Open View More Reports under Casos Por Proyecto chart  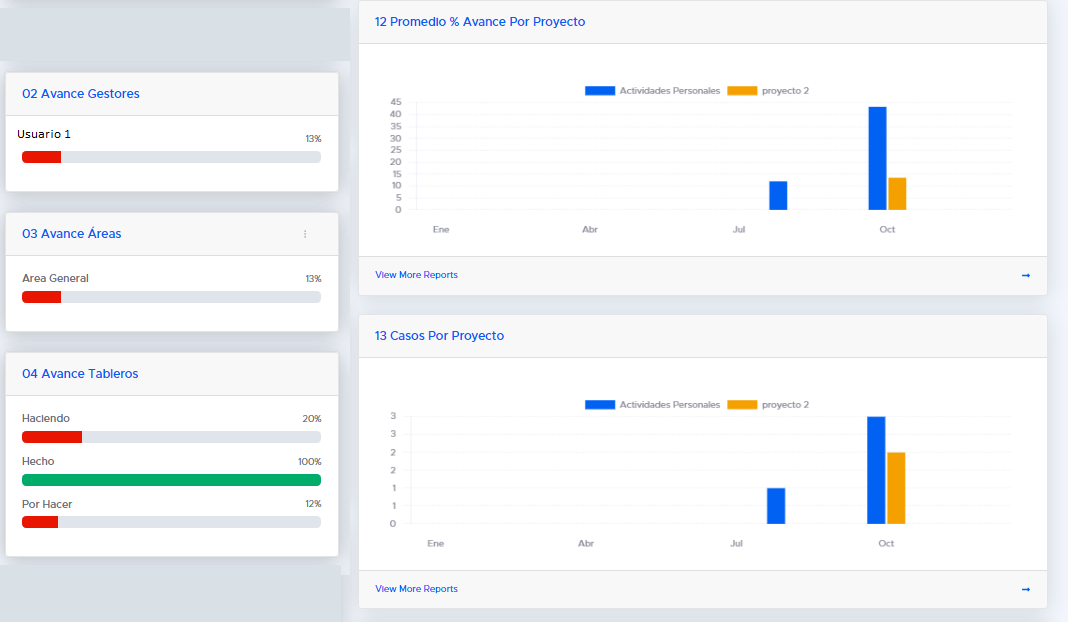416,589
